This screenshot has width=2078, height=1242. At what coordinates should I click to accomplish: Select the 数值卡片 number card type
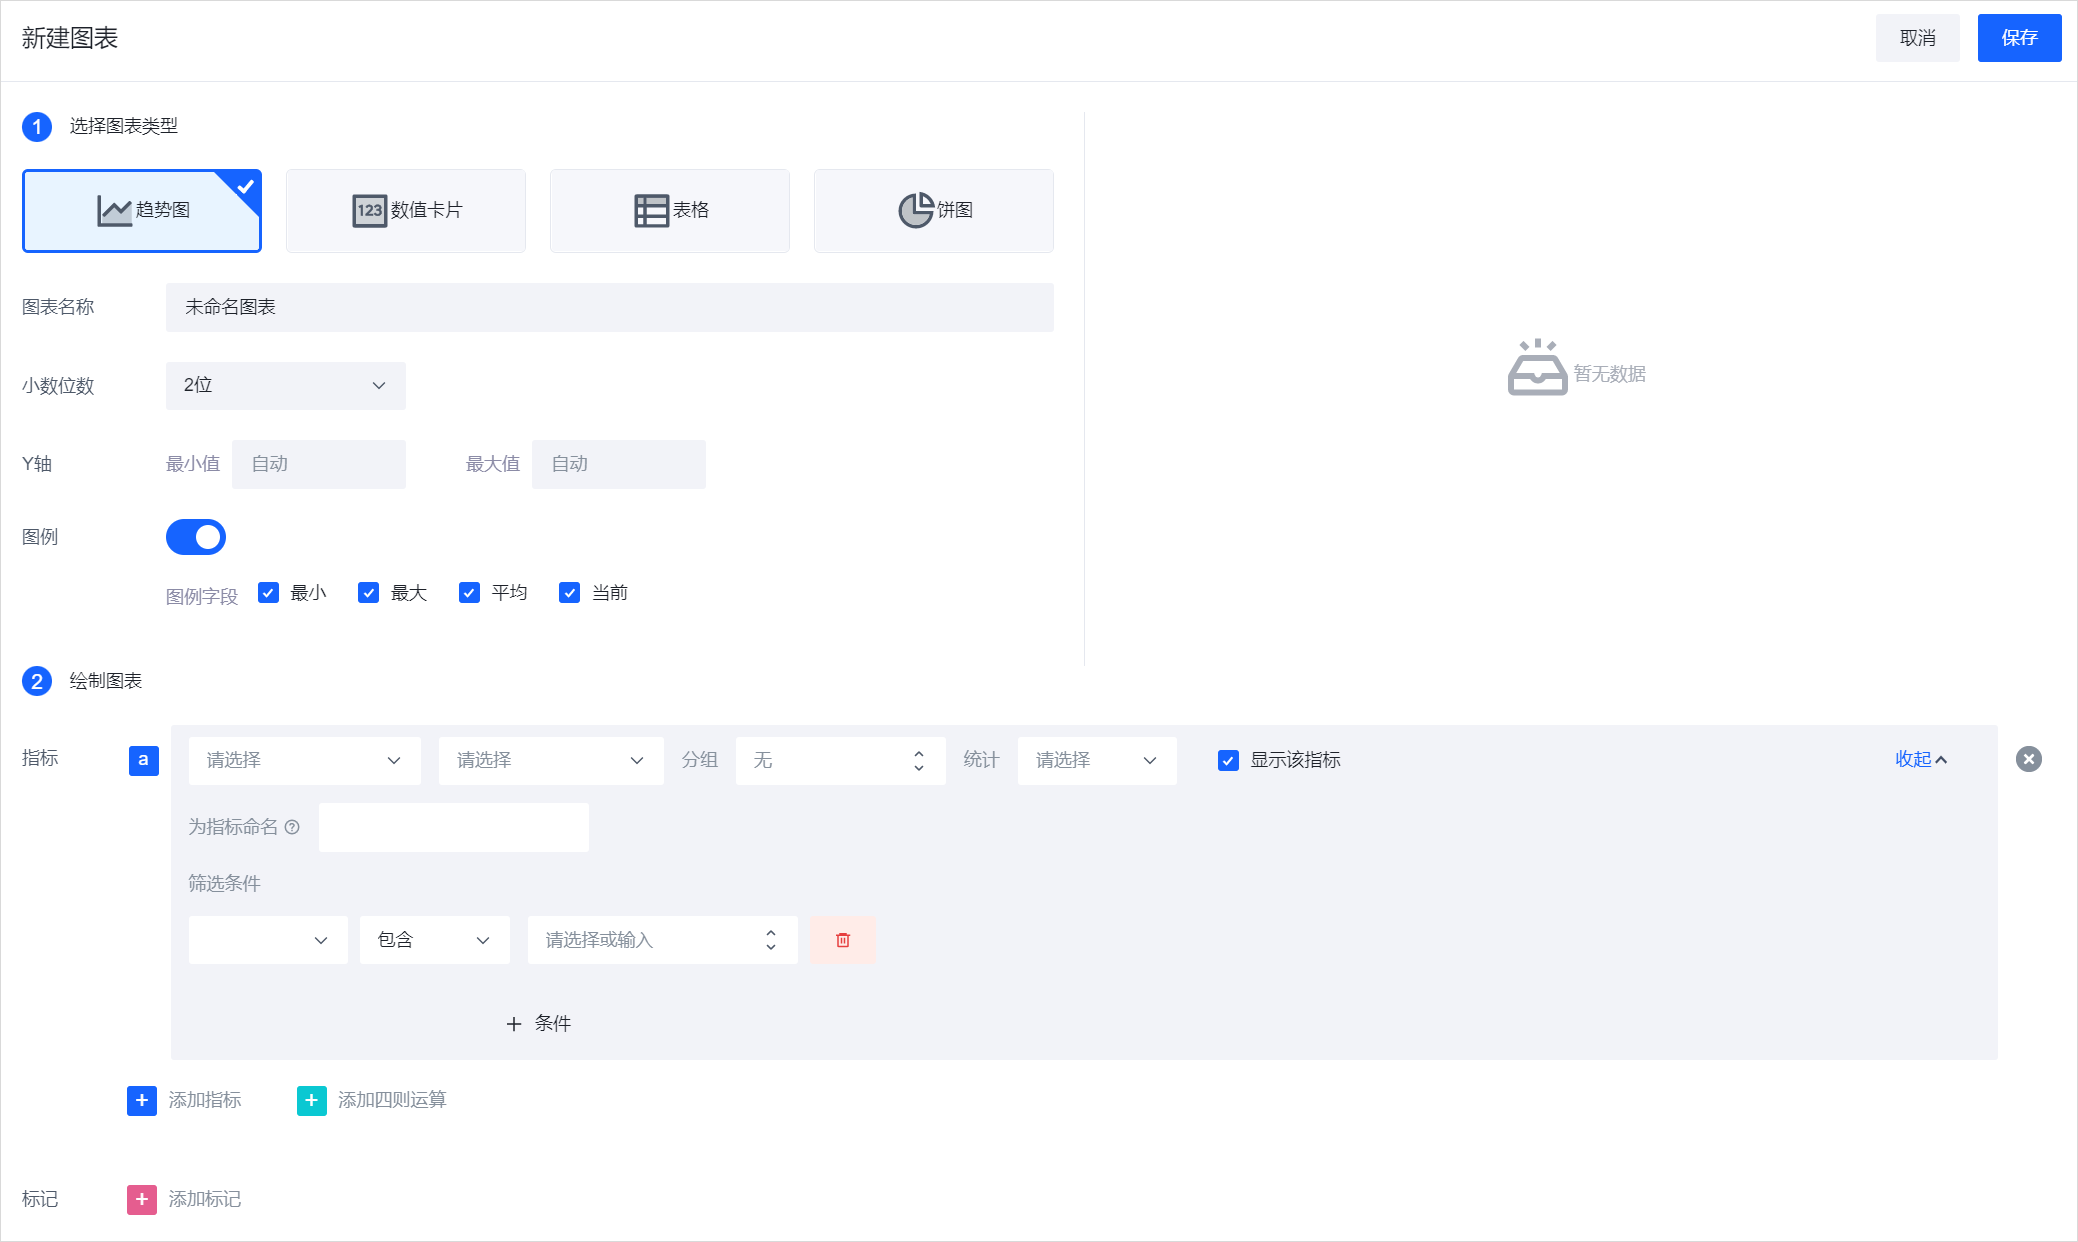pyautogui.click(x=406, y=211)
